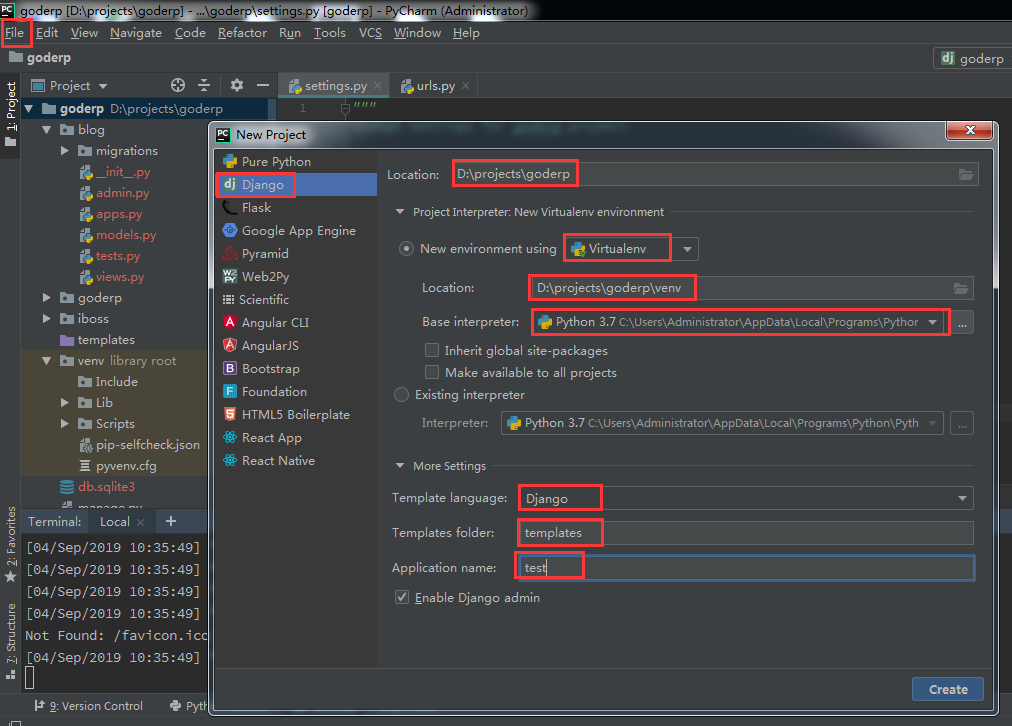Viewport: 1012px width, 726px height.
Task: Select Pyramid project type
Action: tap(296, 254)
